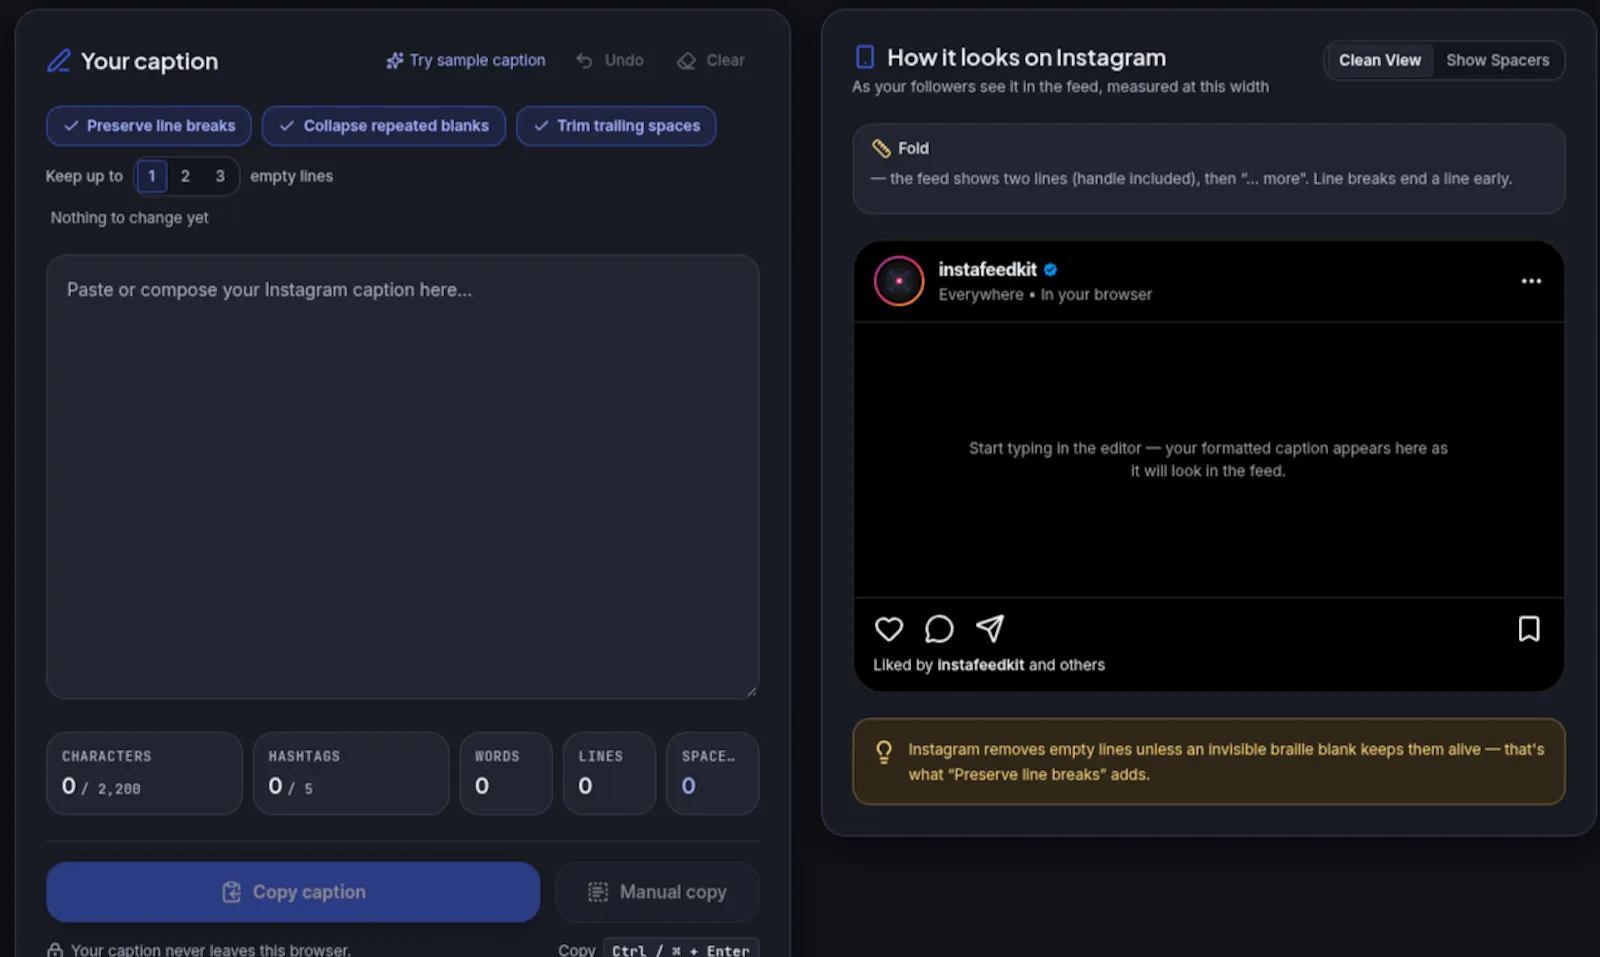Click 'Nothing to change yet' status text
1600x957 pixels.
(x=130, y=218)
